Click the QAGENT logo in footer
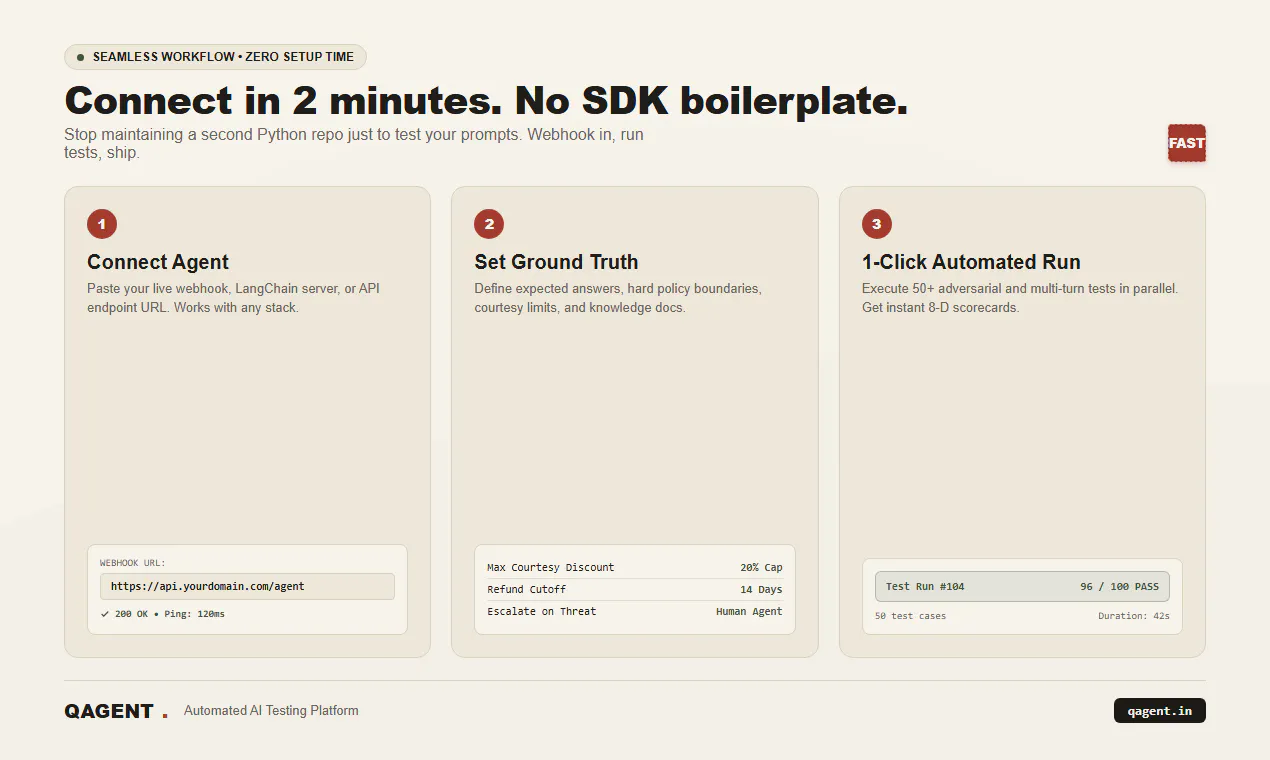The image size is (1270, 760). (116, 711)
